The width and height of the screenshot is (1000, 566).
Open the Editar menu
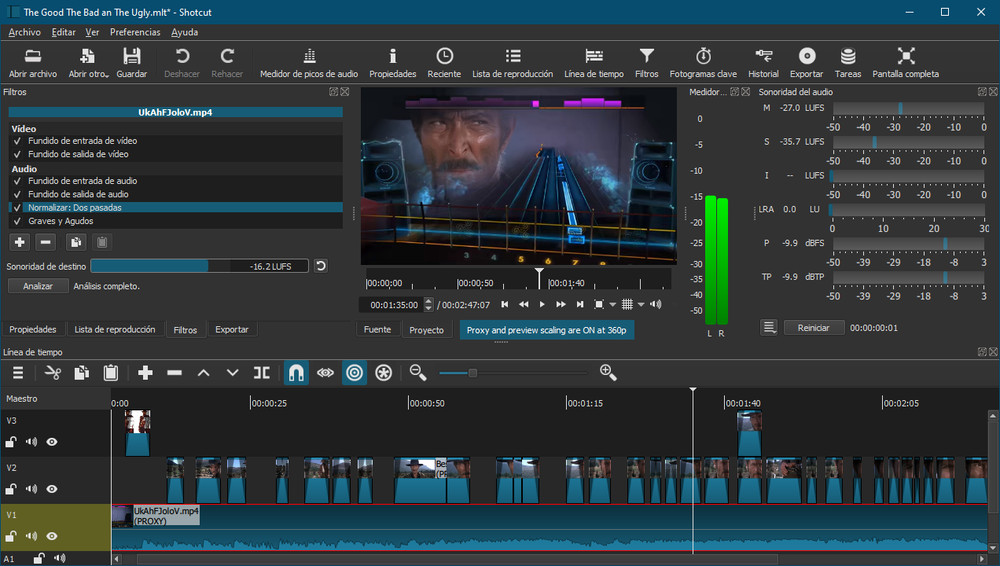pos(63,32)
